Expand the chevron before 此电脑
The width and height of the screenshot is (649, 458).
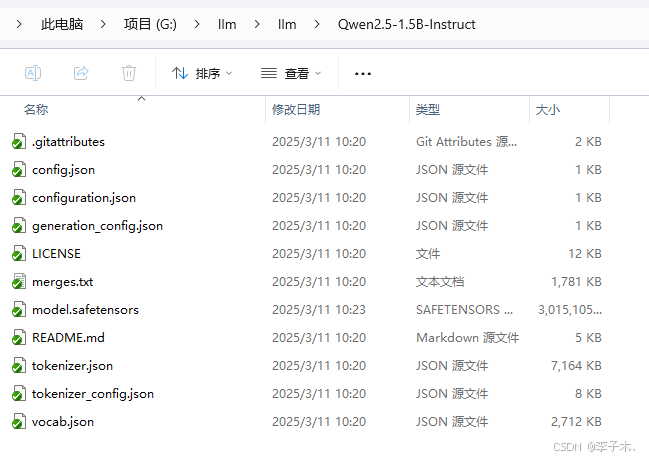[x=19, y=24]
